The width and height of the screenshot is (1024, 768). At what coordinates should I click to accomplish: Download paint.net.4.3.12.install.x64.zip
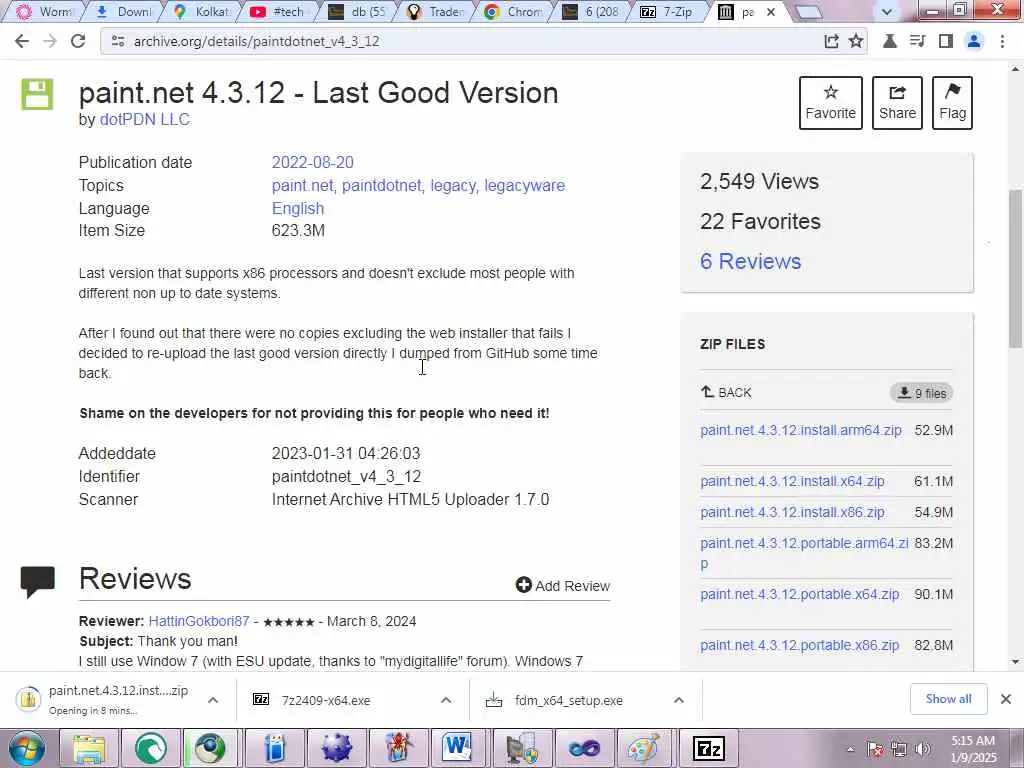coord(792,481)
